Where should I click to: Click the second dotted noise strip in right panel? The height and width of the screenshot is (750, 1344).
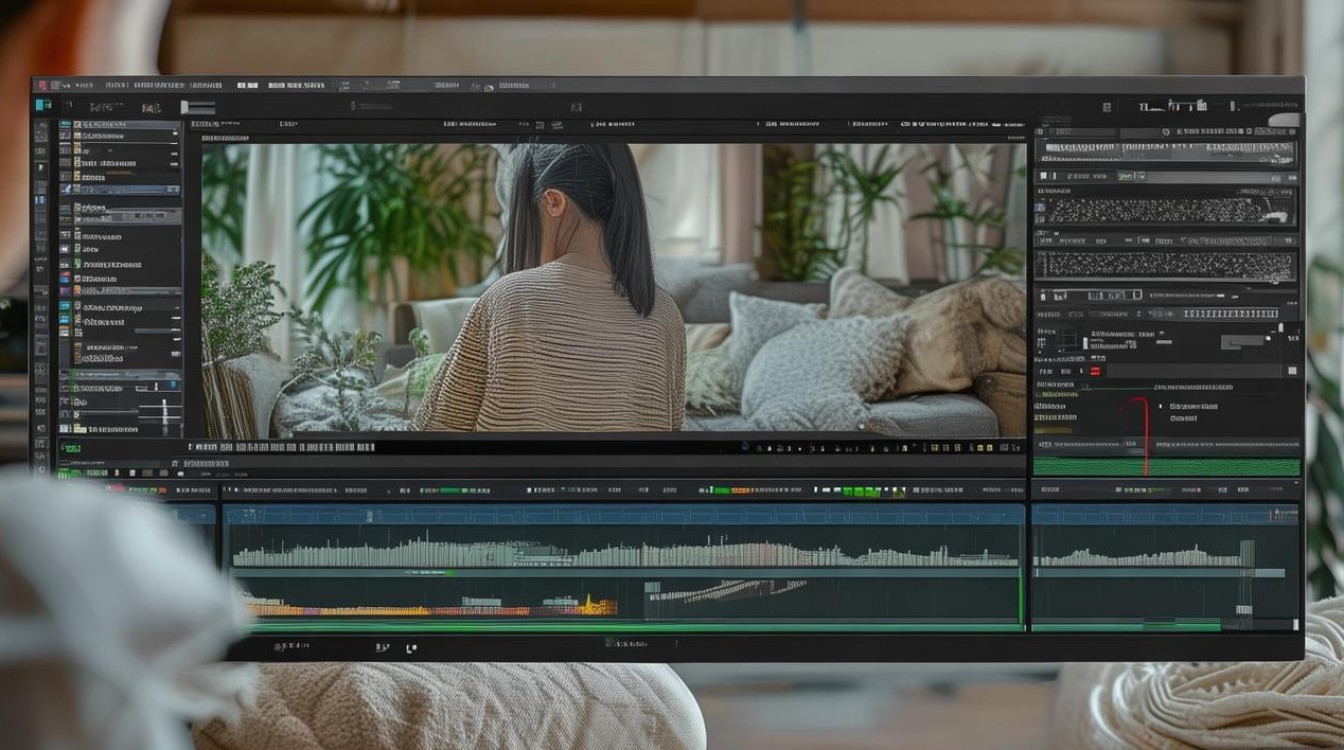tap(1165, 266)
